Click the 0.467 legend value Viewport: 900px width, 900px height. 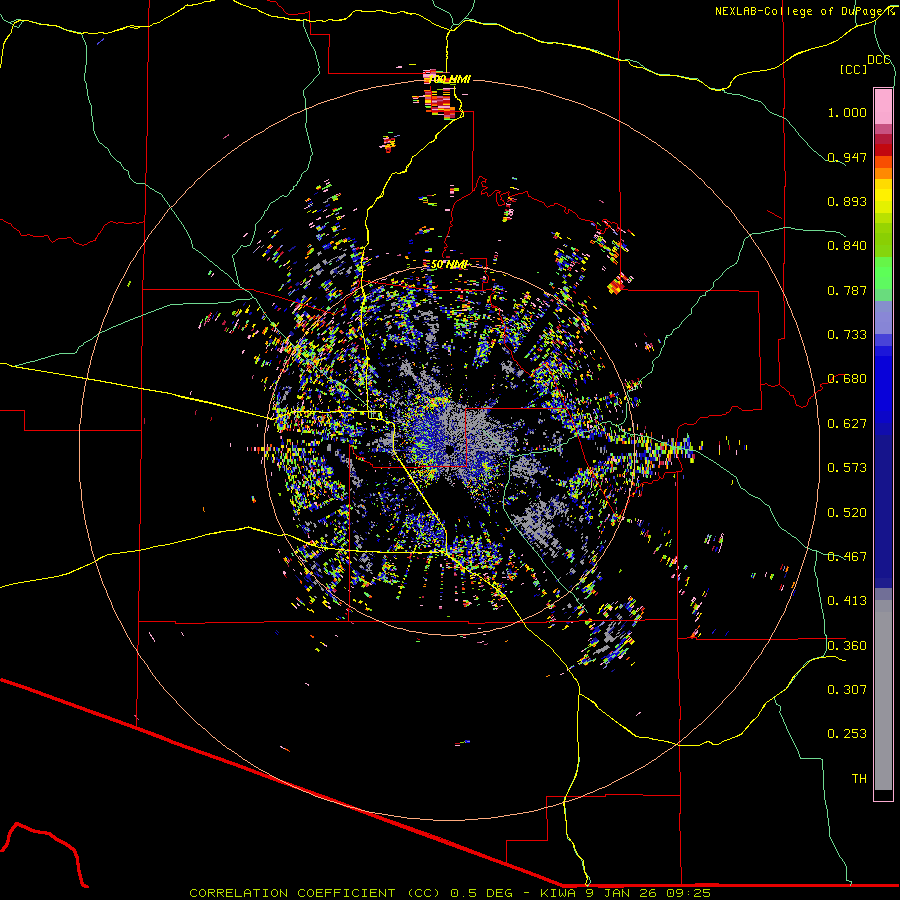tap(847, 557)
